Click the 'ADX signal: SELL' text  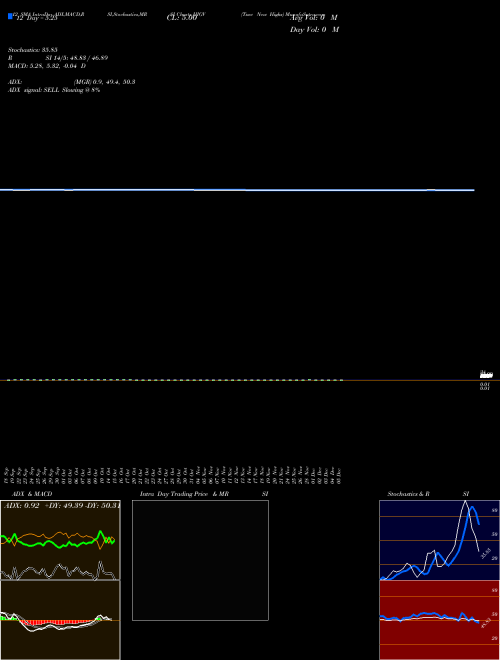[x=34, y=90]
